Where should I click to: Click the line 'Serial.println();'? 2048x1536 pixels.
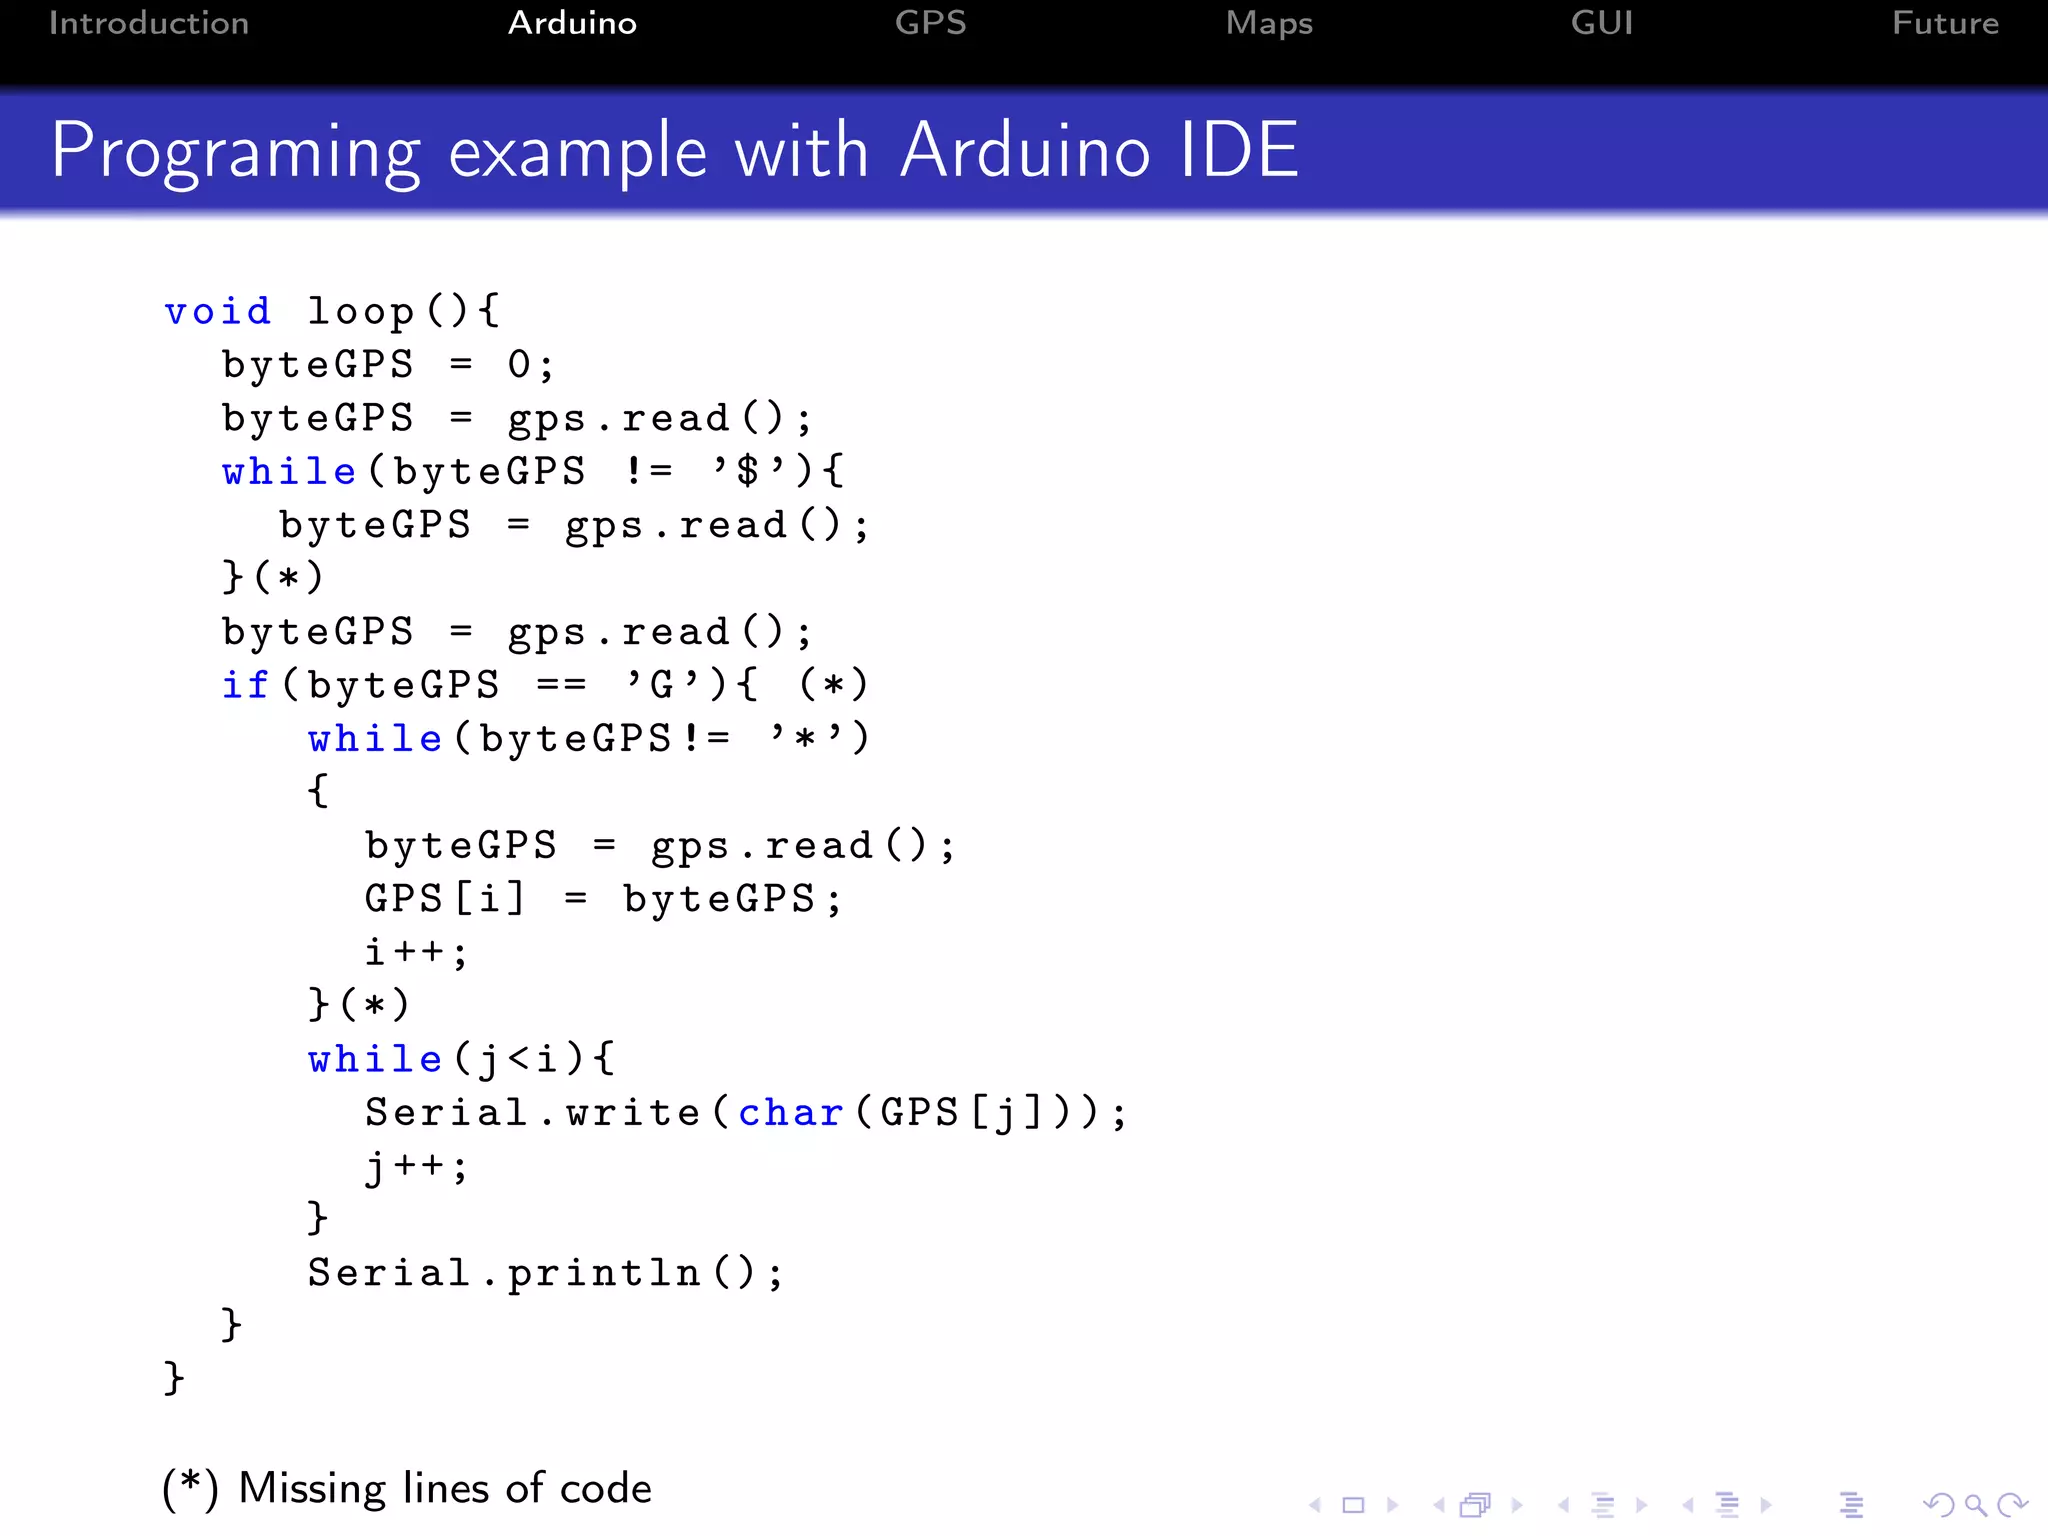pyautogui.click(x=545, y=1273)
